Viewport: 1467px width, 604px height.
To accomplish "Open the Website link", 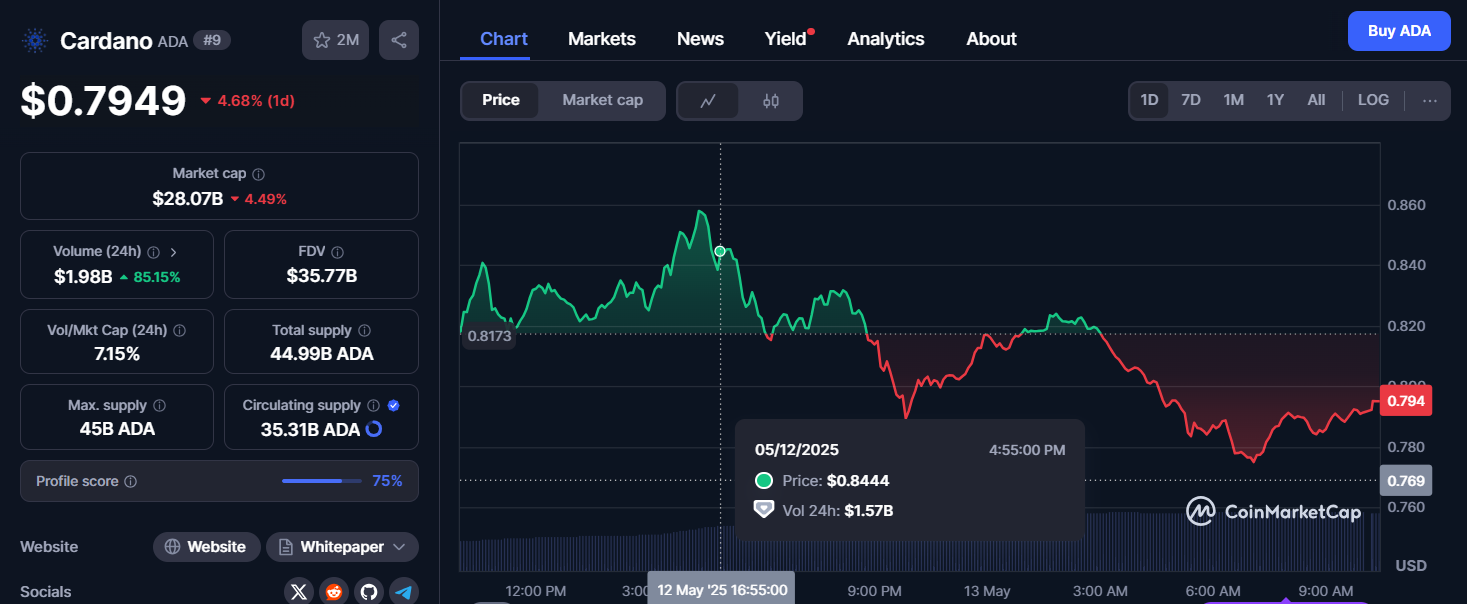I will coord(207,547).
